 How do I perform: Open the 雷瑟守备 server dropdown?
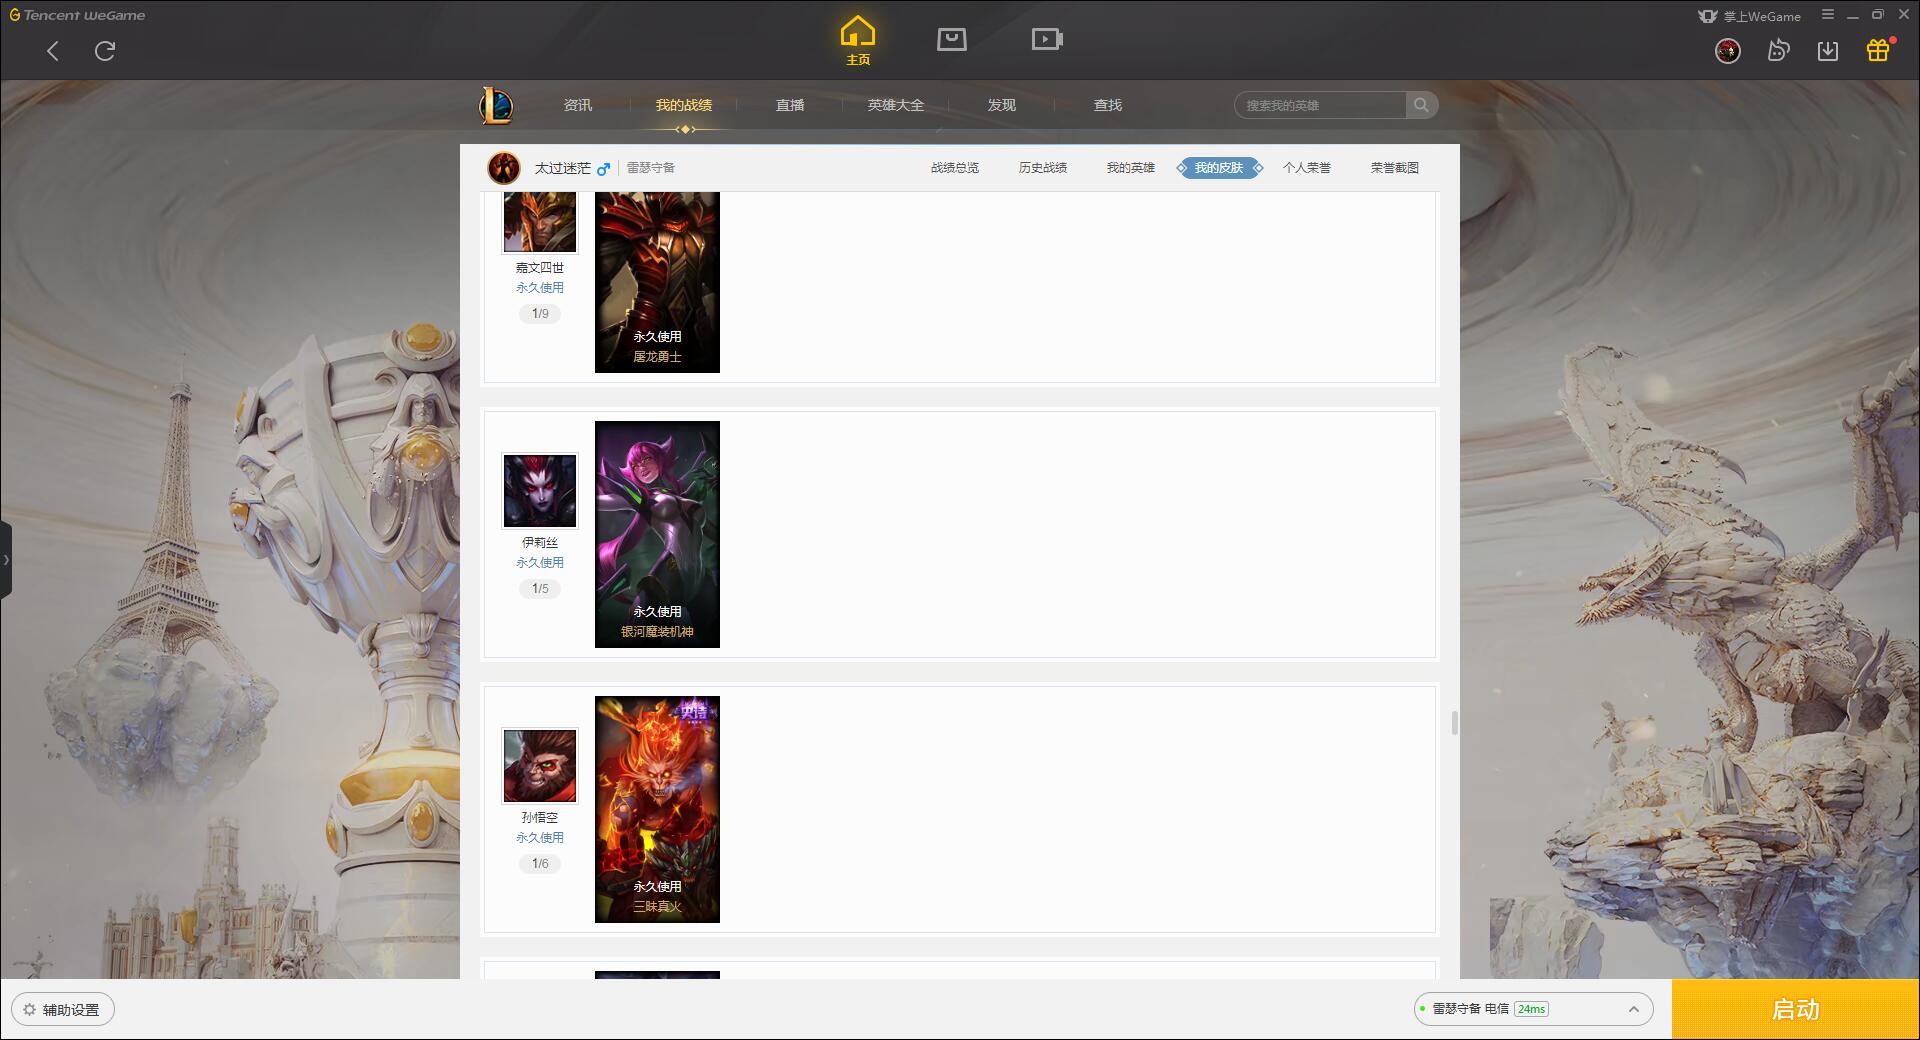tap(1532, 1009)
